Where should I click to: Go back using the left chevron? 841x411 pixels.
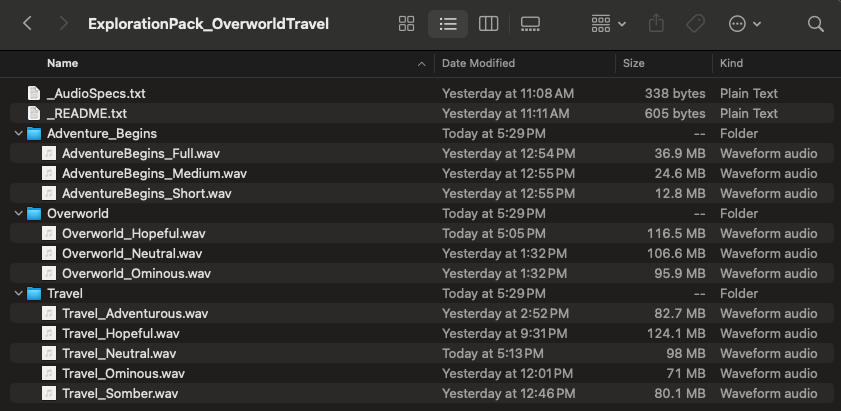coord(27,23)
